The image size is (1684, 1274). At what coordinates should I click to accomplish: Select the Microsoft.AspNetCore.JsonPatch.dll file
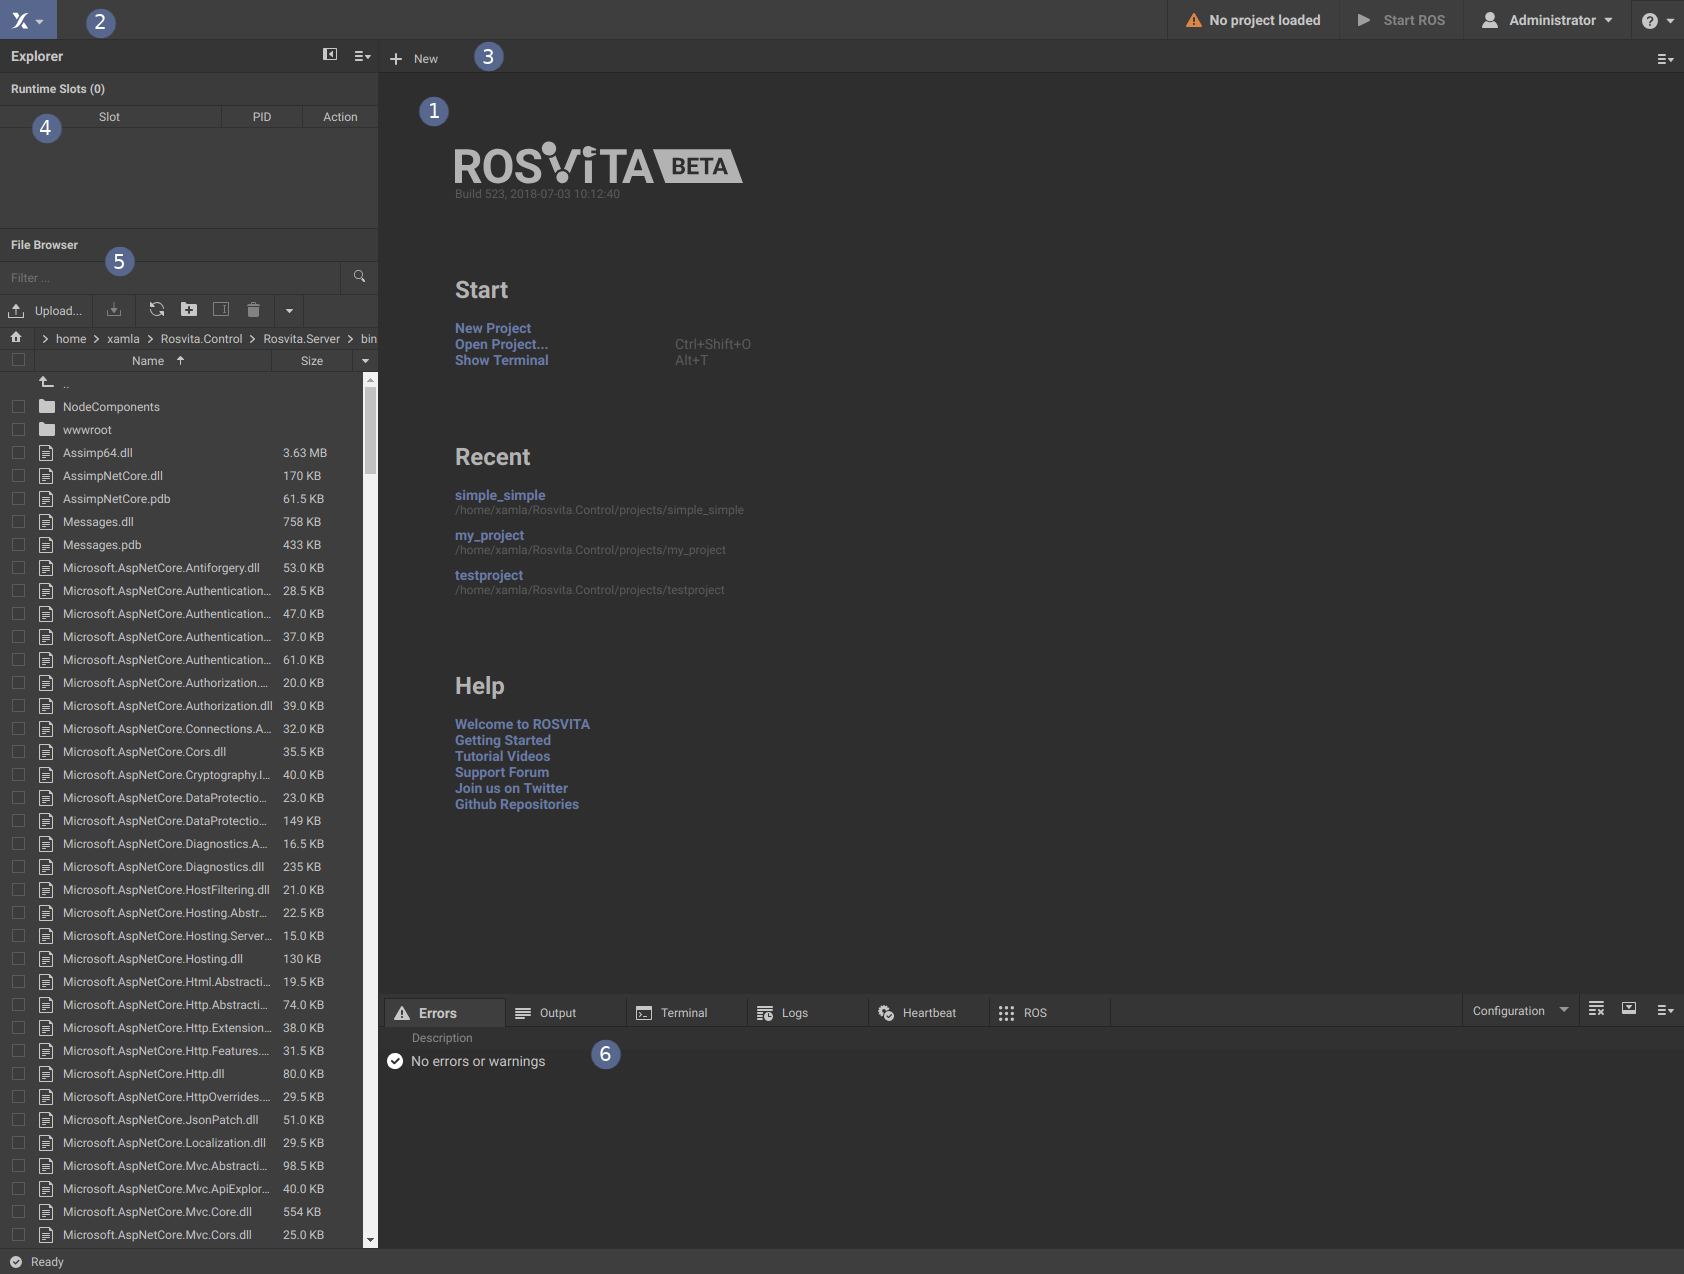coord(160,1120)
